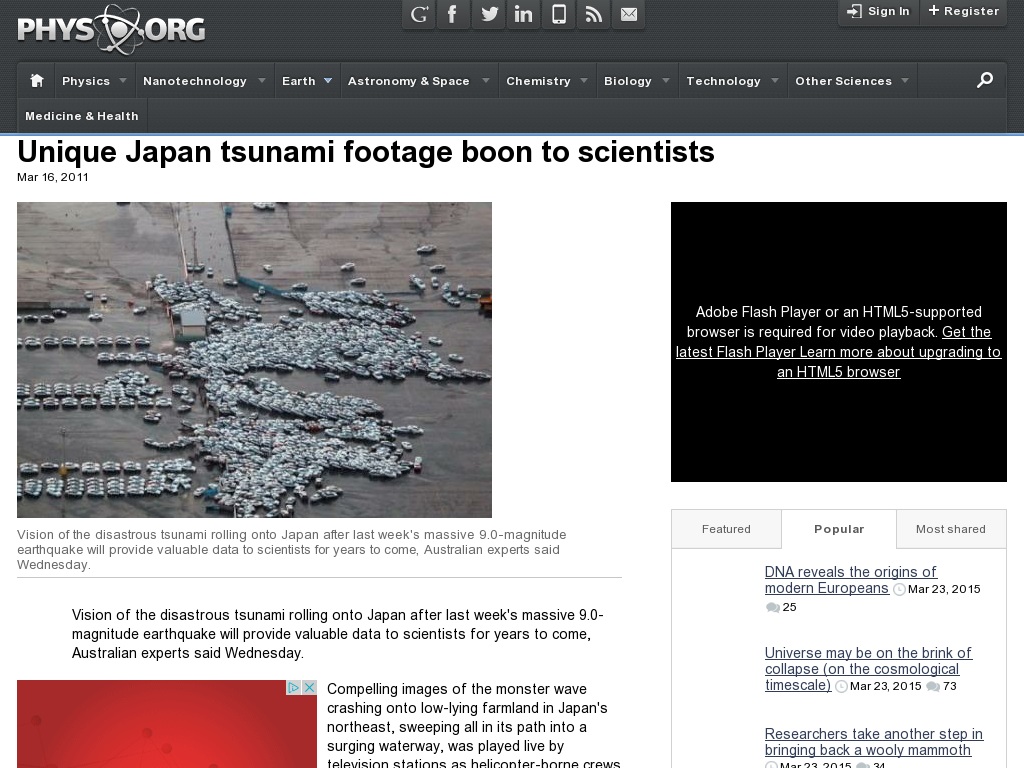Click the Sign In arrow icon
The image size is (1024, 768).
[x=854, y=11]
